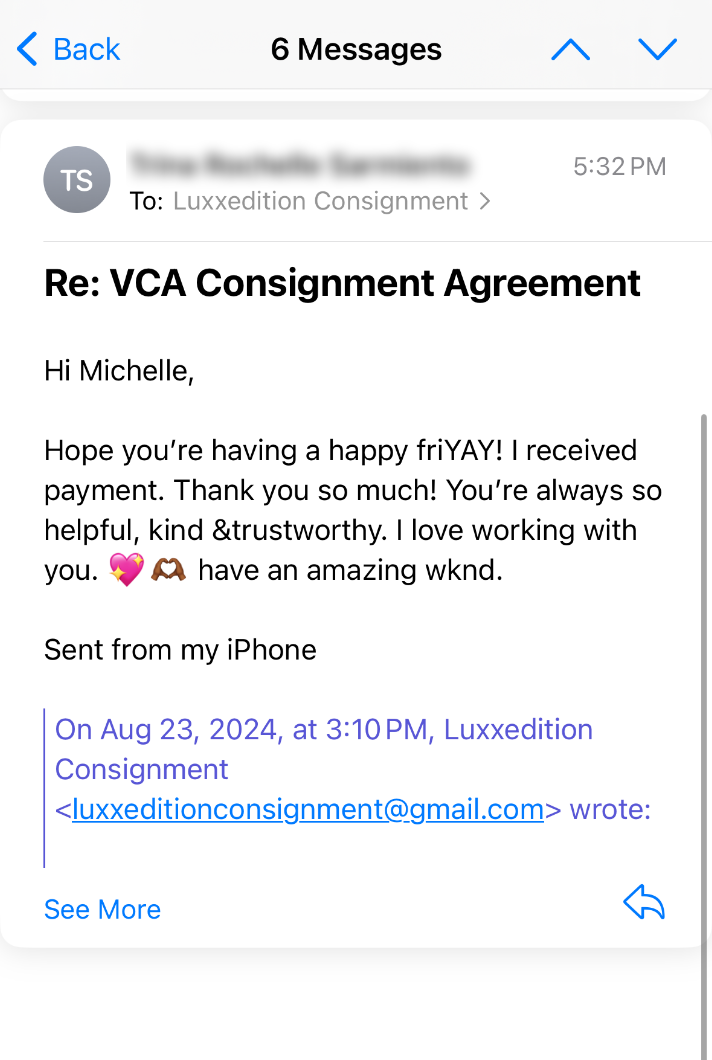Go to previous message with up arrow
The height and width of the screenshot is (1060, 712).
(x=571, y=49)
